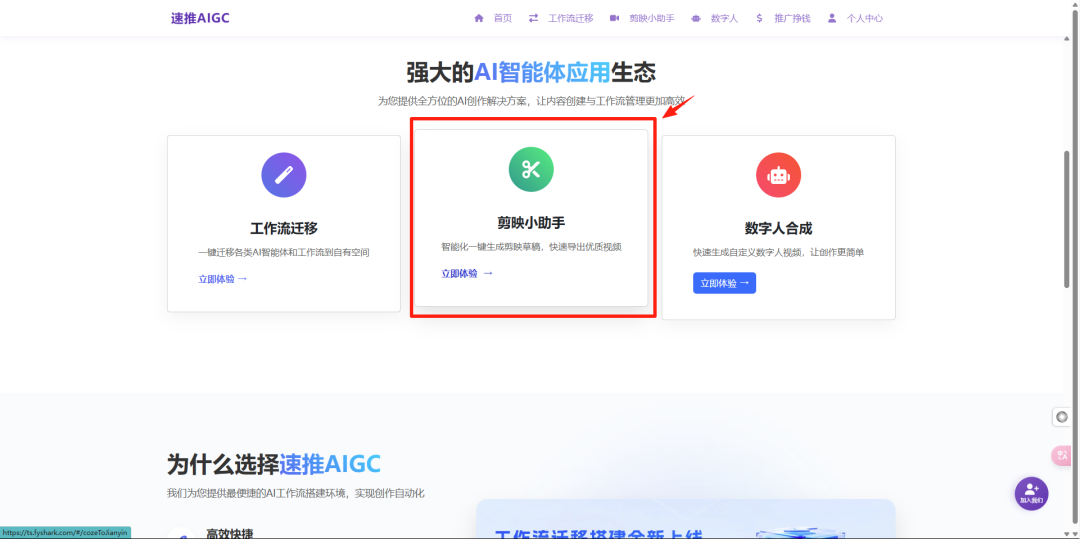The height and width of the screenshot is (539, 1080).
Task: Click the robot icon beside 数字人 in nav
Action: click(696, 19)
